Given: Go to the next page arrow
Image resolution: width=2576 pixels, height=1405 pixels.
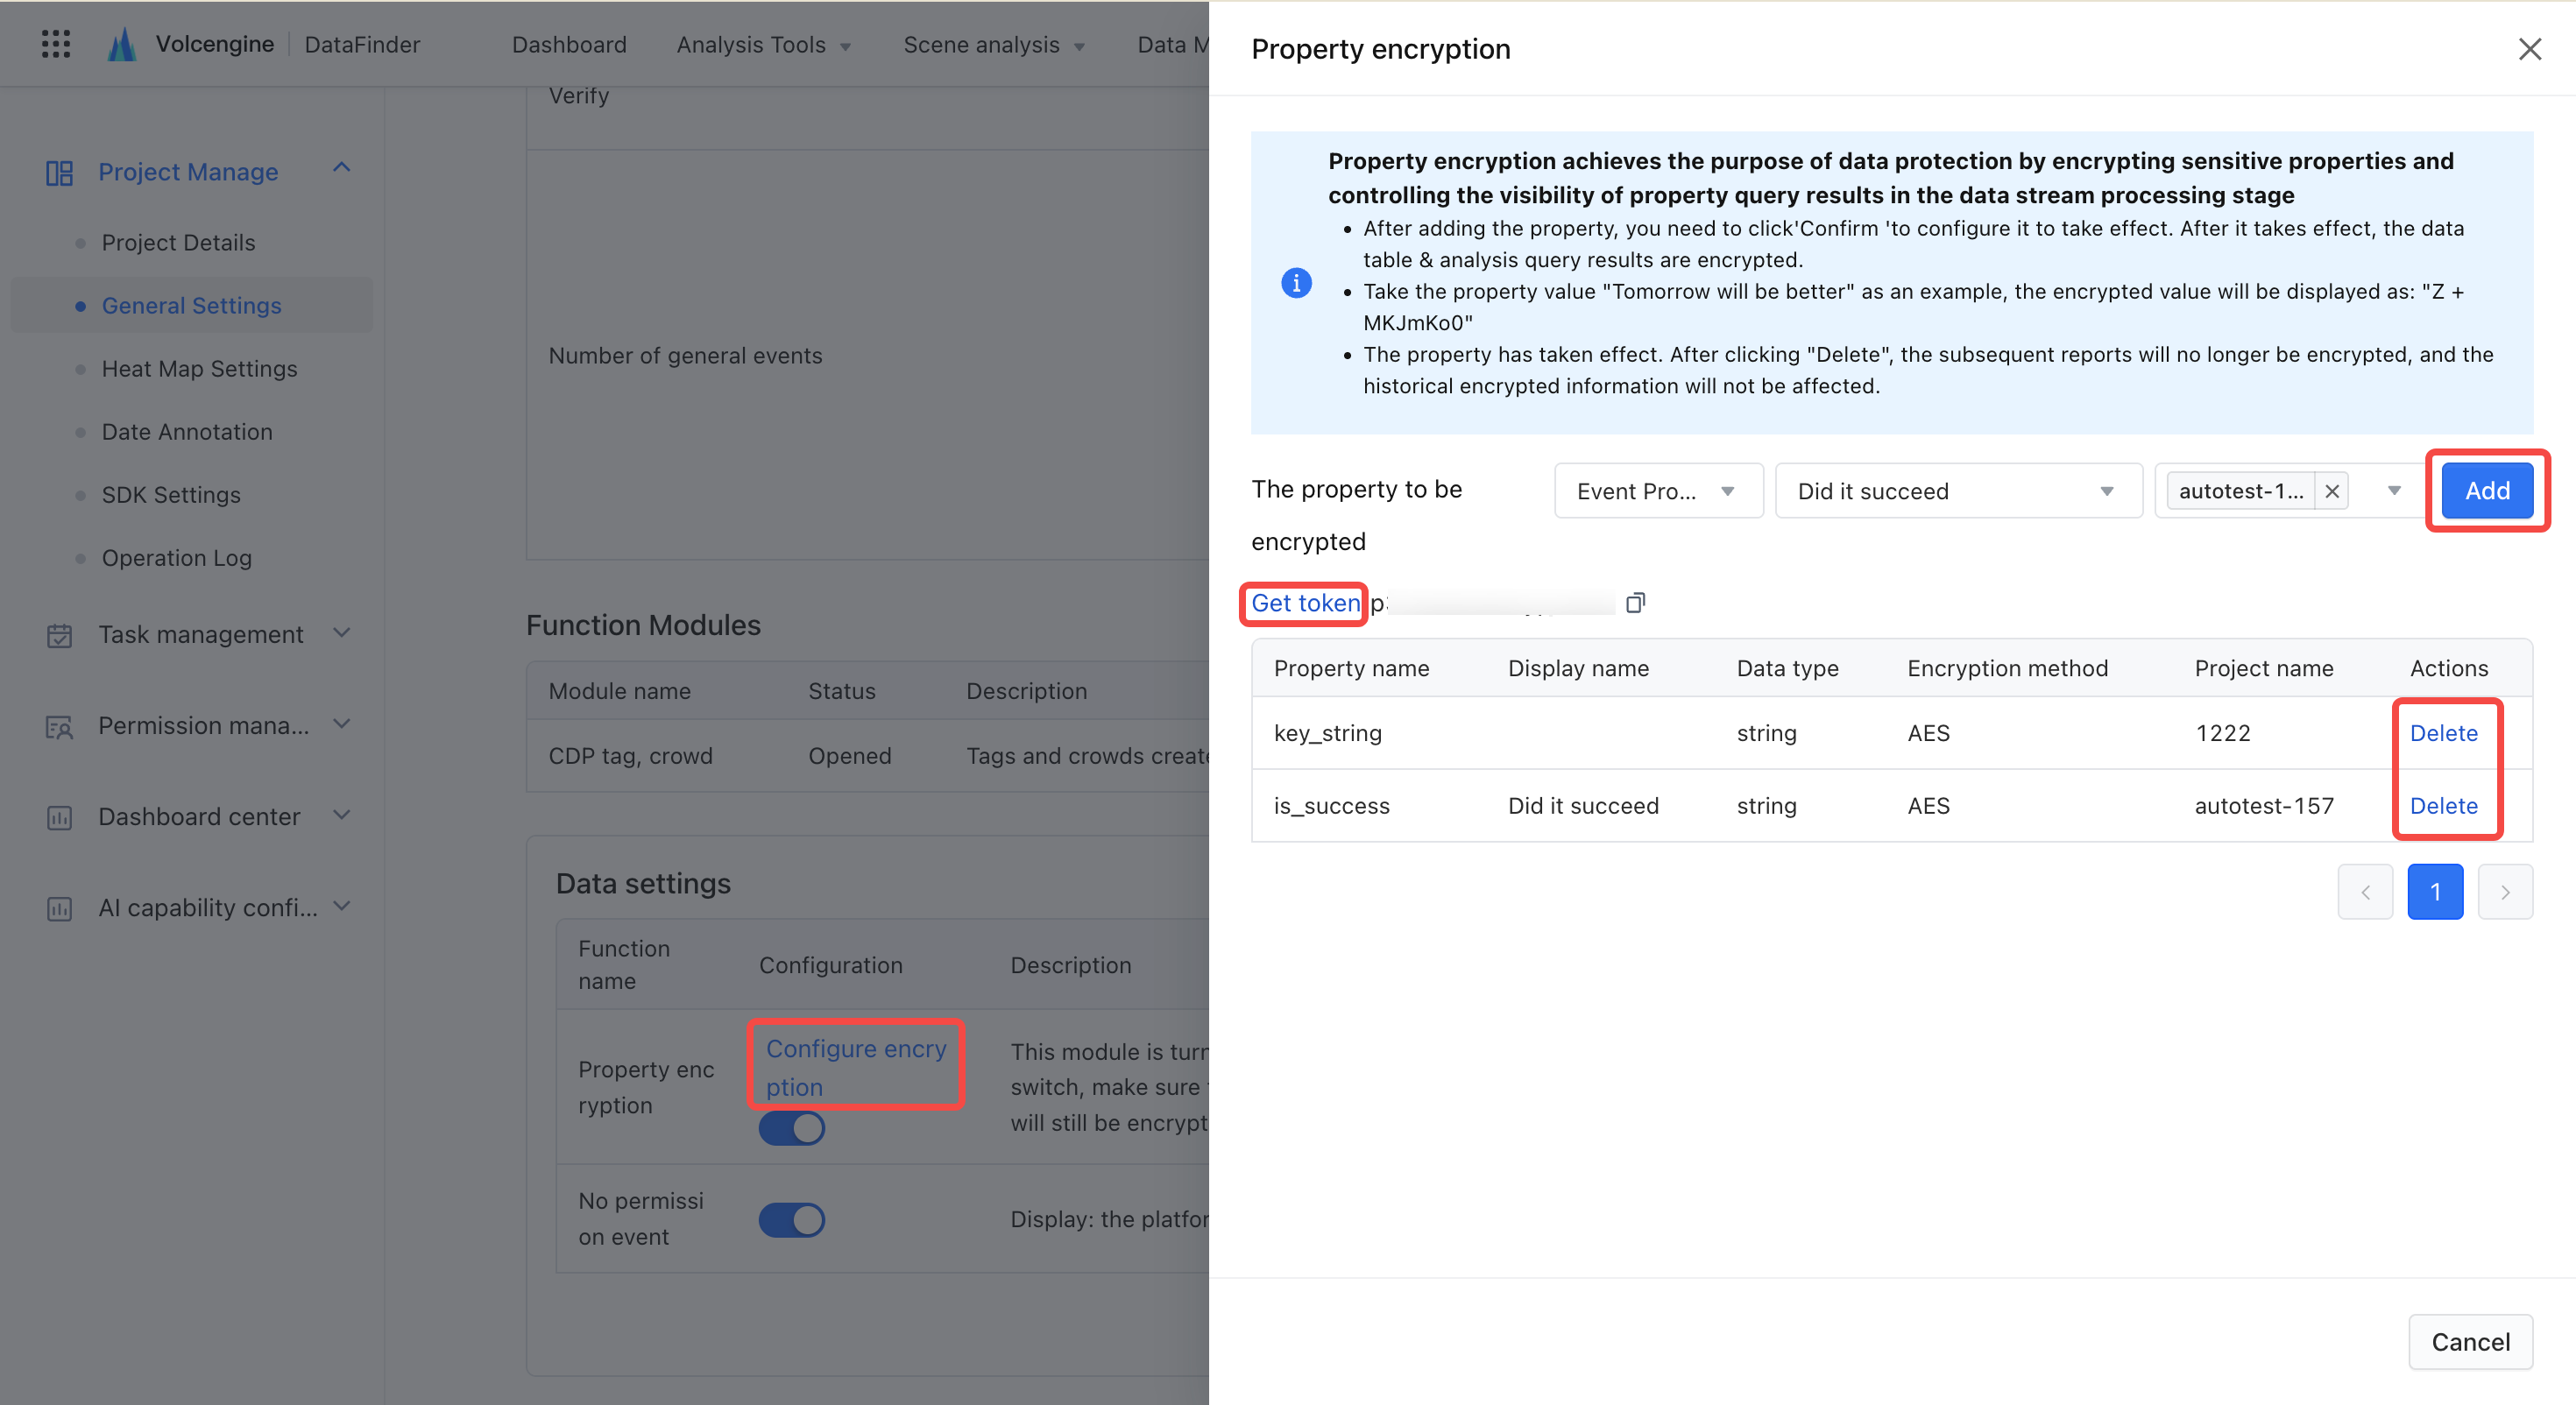Looking at the screenshot, I should (x=2505, y=892).
